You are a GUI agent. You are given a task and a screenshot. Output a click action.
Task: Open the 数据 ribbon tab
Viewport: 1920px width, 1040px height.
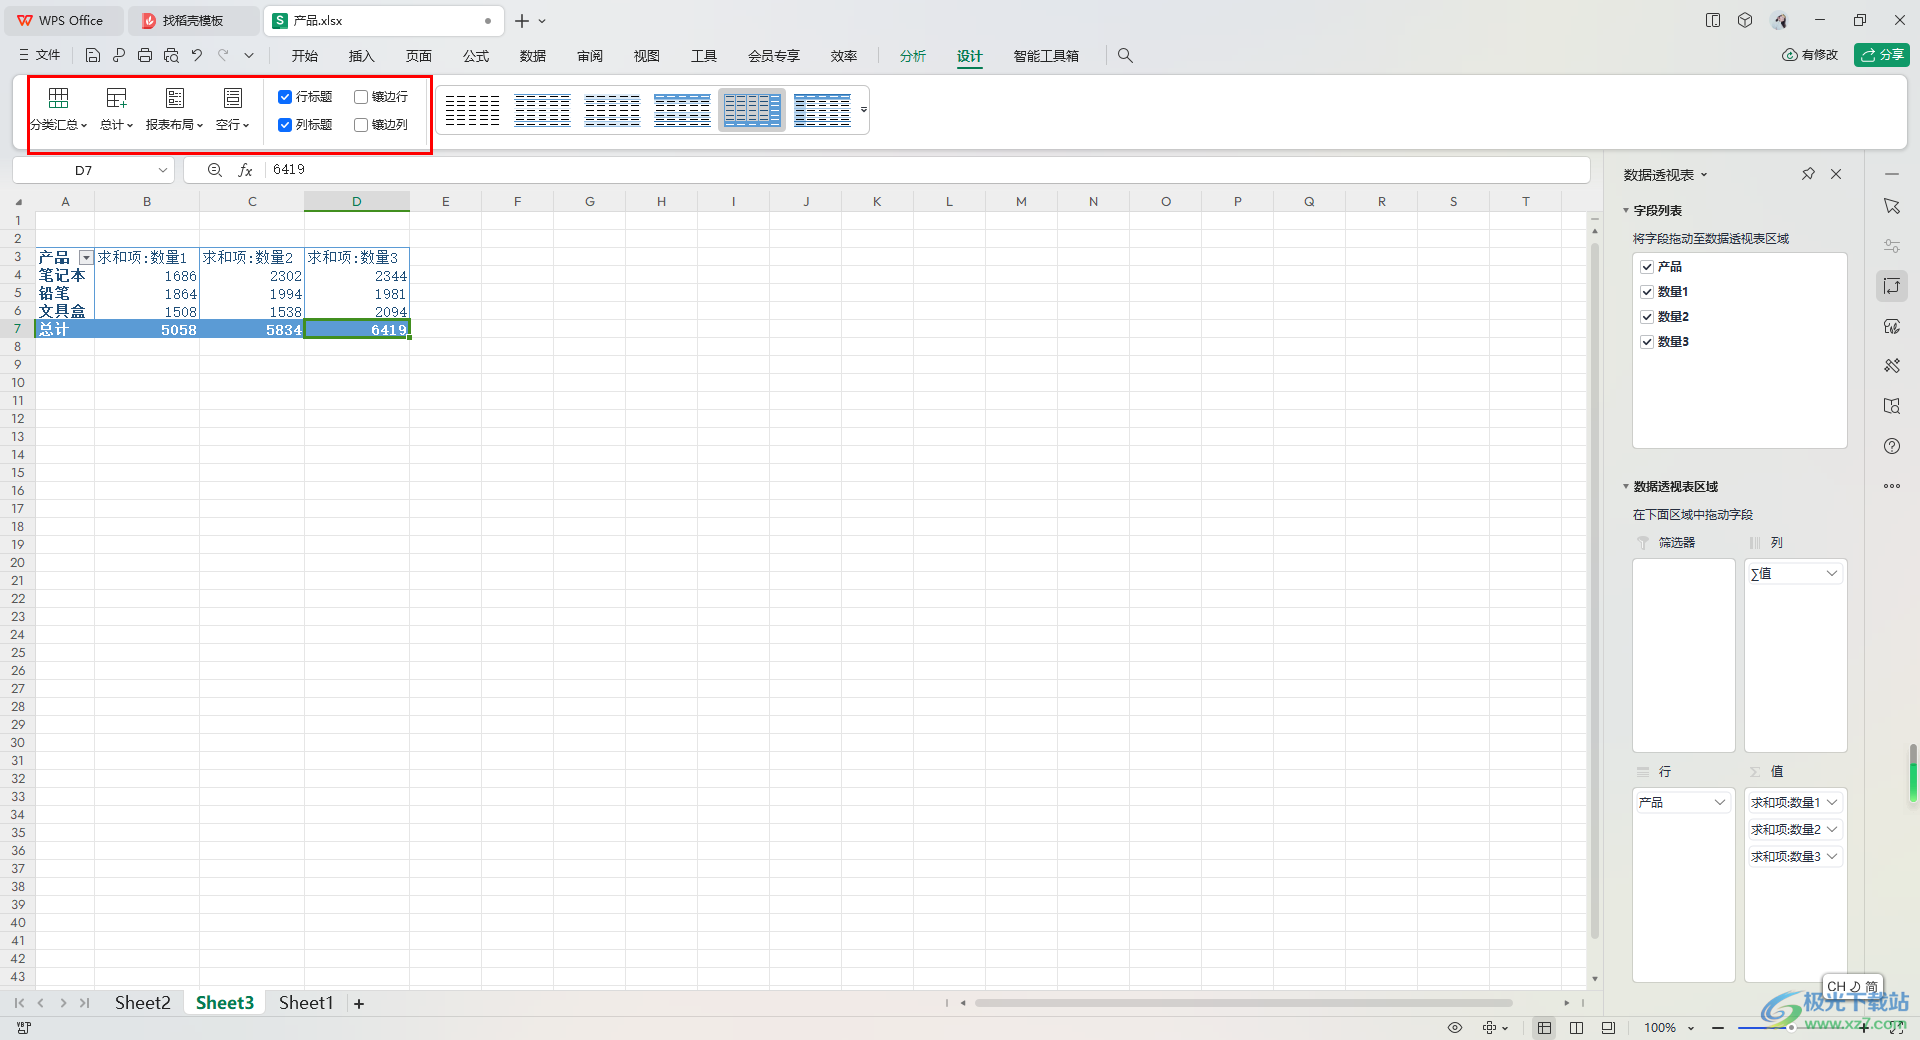[x=533, y=56]
